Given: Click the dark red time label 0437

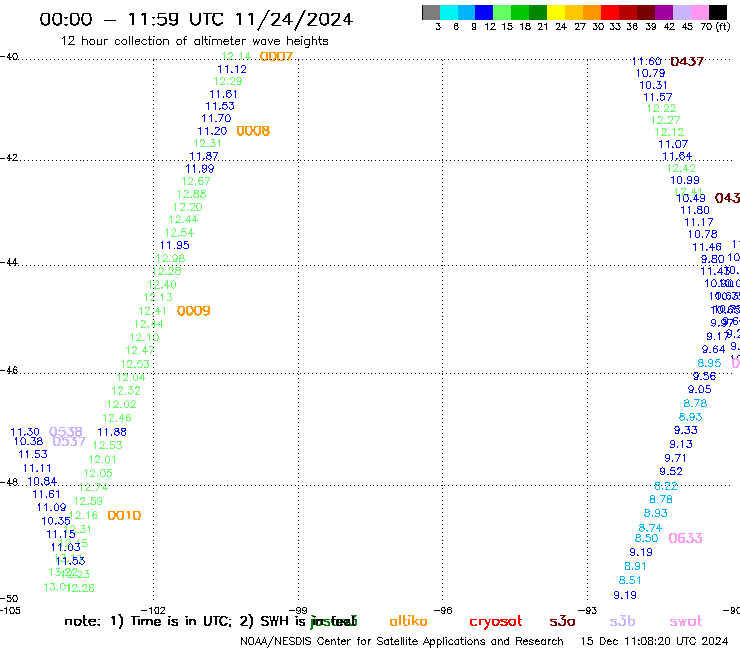Looking at the screenshot, I should (x=687, y=61).
